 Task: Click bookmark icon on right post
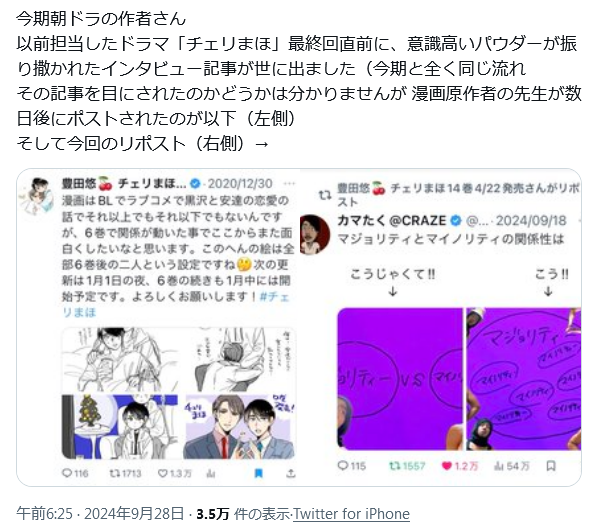tap(551, 466)
